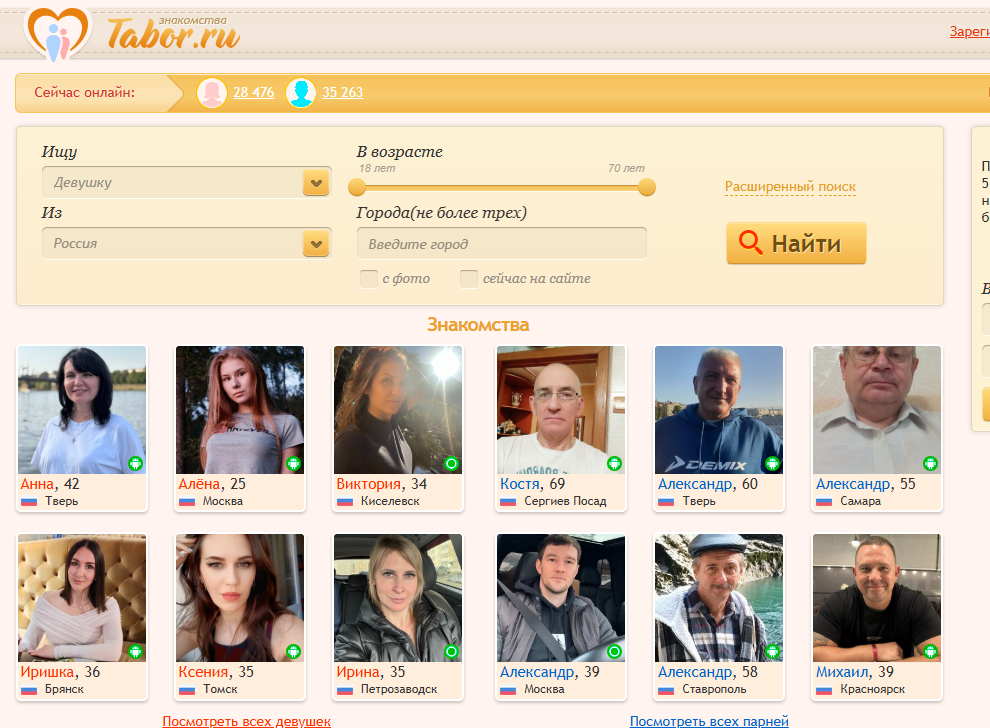Click the Костя name link
Viewport: 990px width, 728px height.
520,484
